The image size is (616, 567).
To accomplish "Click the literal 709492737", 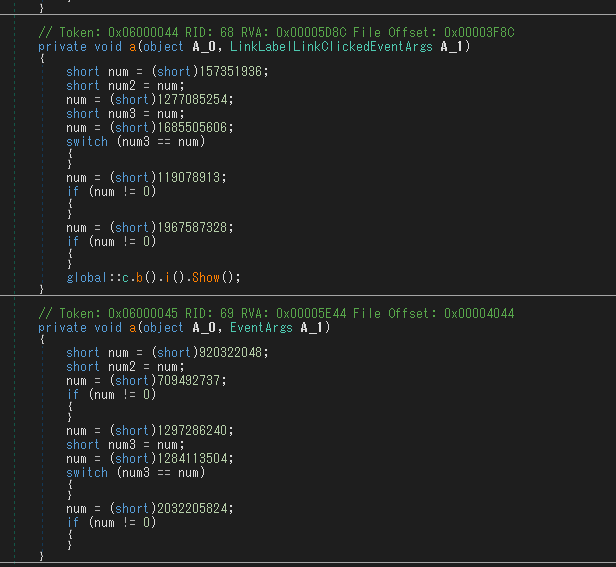I will click(191, 380).
